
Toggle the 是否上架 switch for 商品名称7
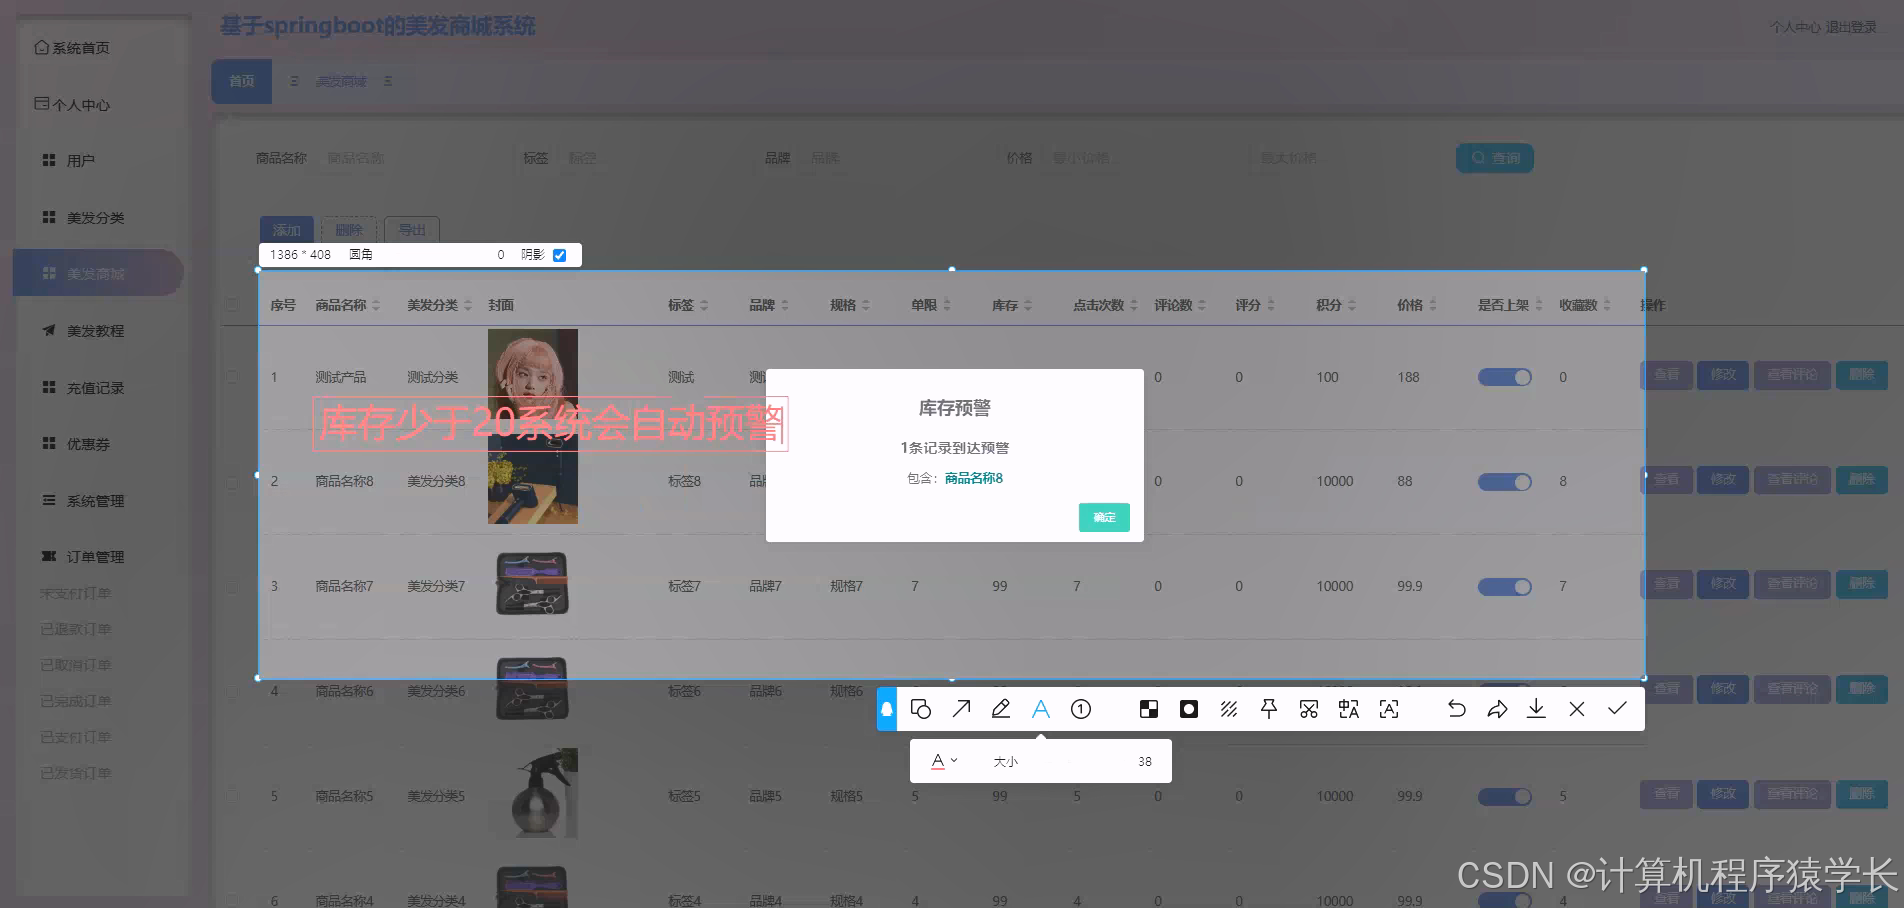click(x=1504, y=586)
